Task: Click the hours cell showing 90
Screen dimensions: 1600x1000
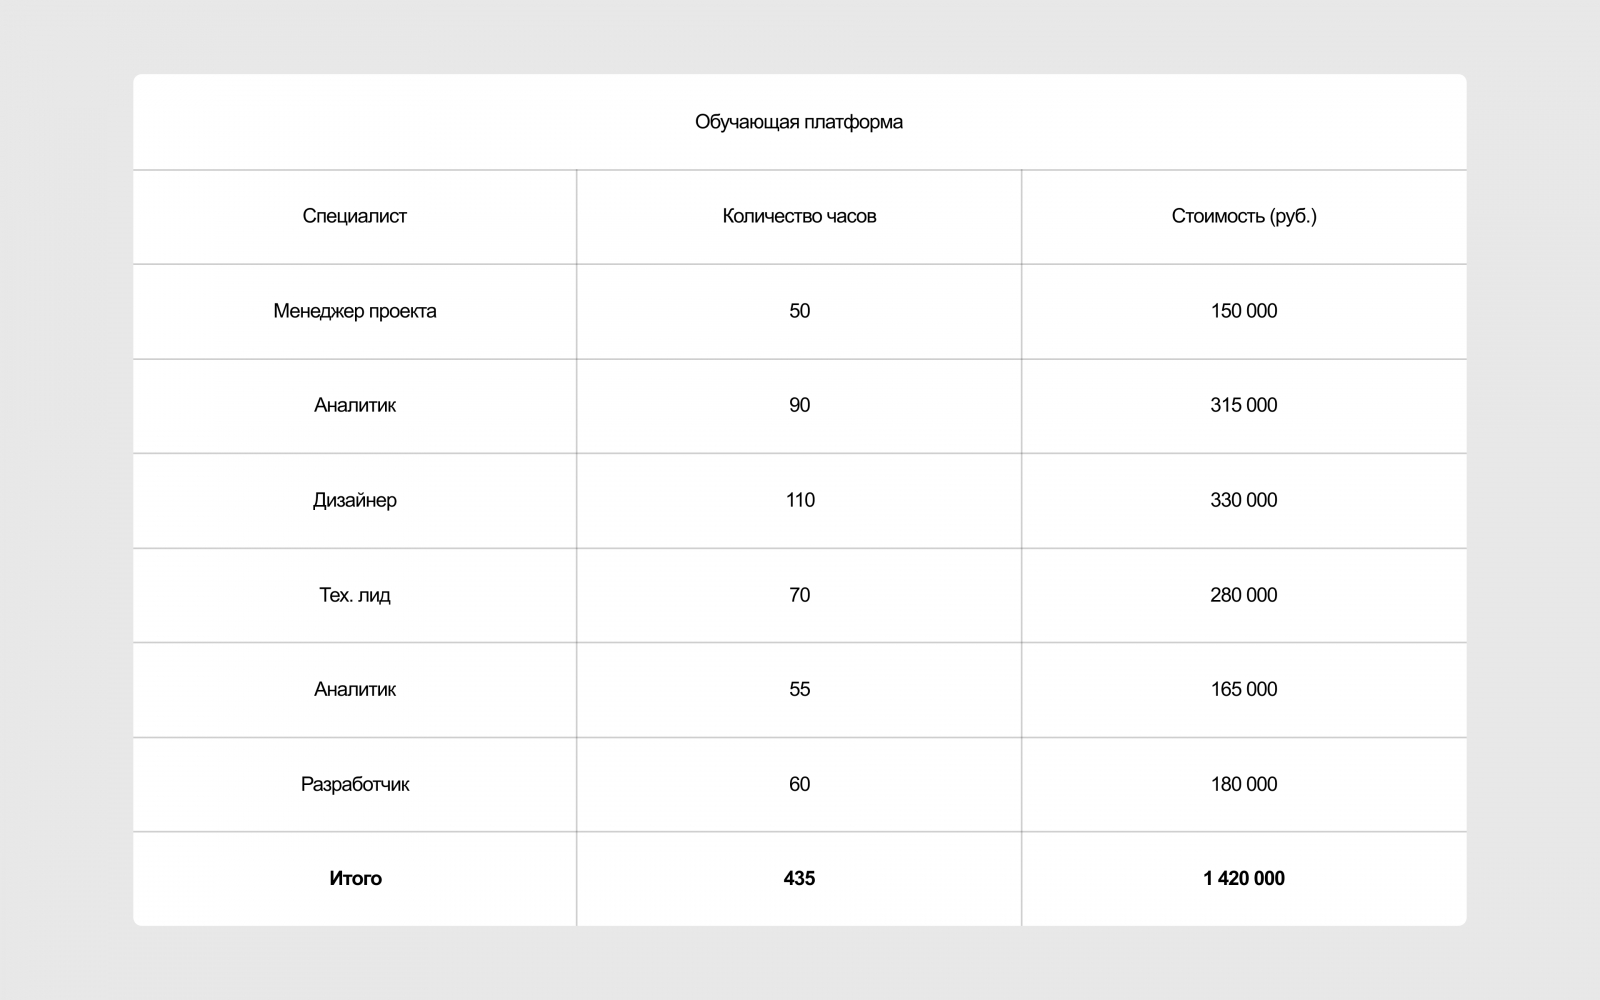Action: pyautogui.click(x=799, y=405)
